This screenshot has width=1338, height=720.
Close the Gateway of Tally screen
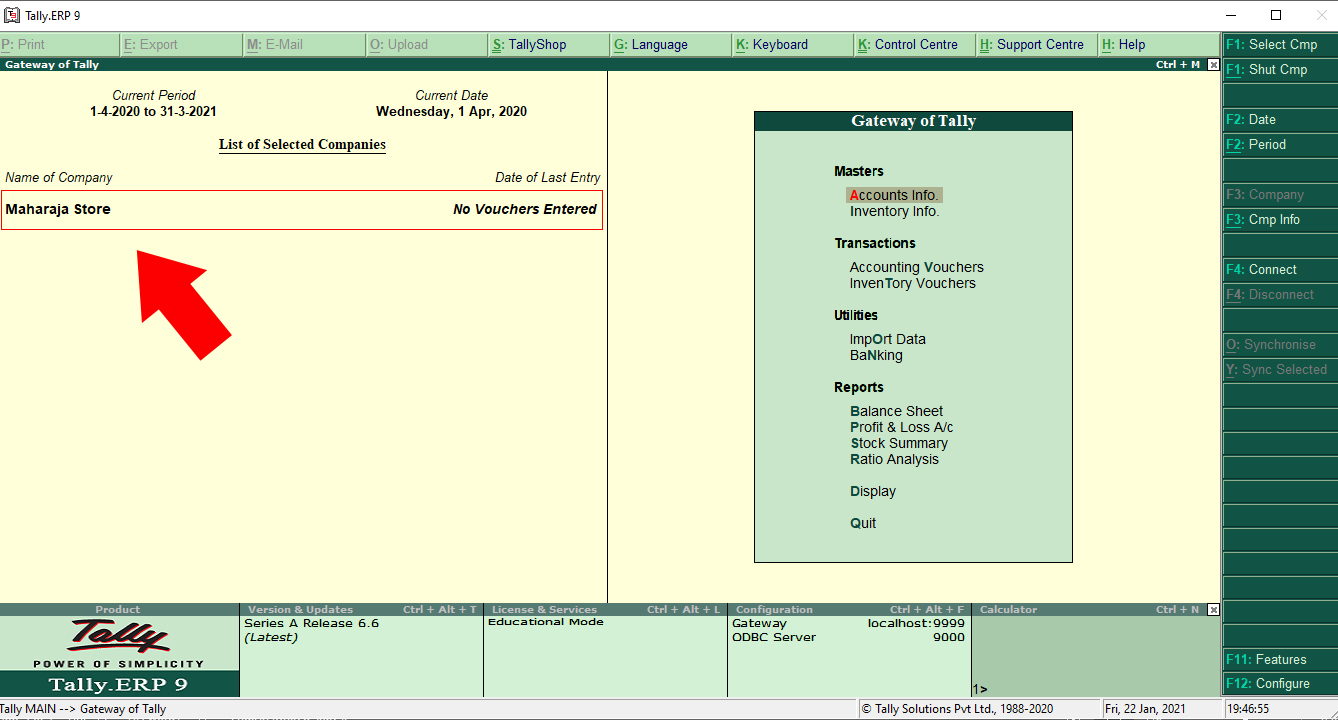tap(1213, 64)
